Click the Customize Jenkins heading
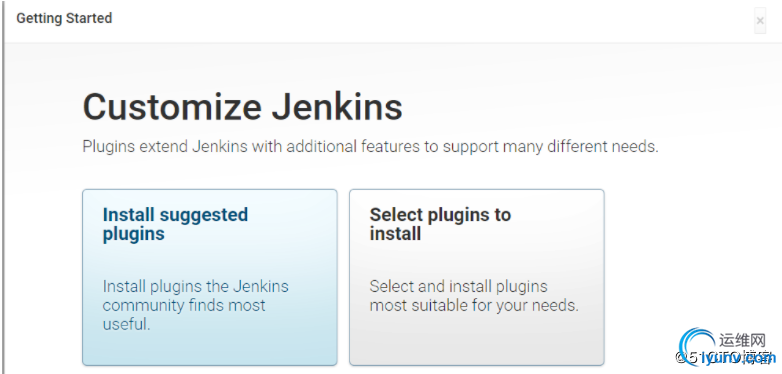The width and height of the screenshot is (782, 374). (x=242, y=107)
